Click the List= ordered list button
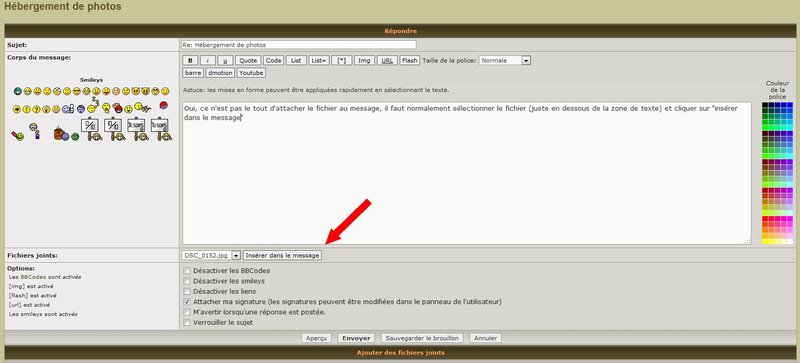The width and height of the screenshot is (800, 363). [319, 60]
